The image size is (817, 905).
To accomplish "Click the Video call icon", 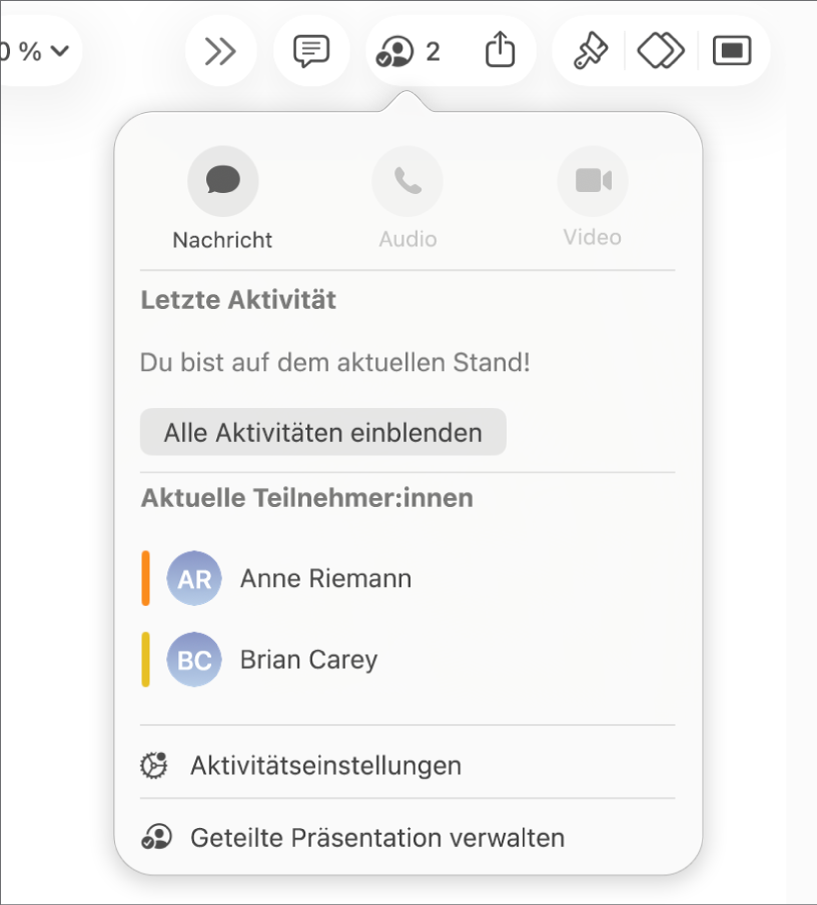I will click(x=593, y=181).
